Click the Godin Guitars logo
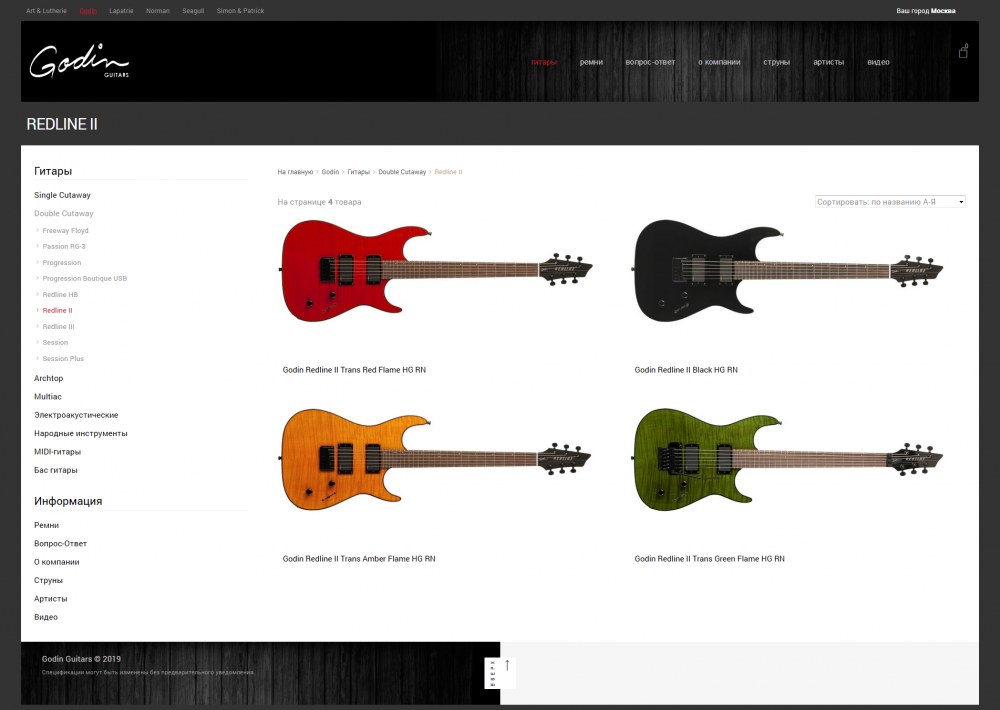This screenshot has height=710, width=1000. (79, 61)
